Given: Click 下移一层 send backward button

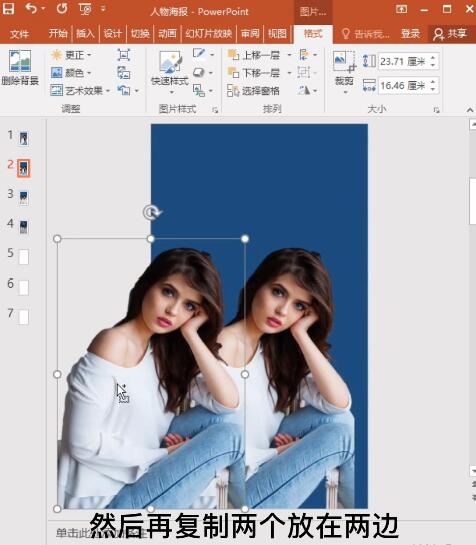Looking at the screenshot, I should [254, 73].
